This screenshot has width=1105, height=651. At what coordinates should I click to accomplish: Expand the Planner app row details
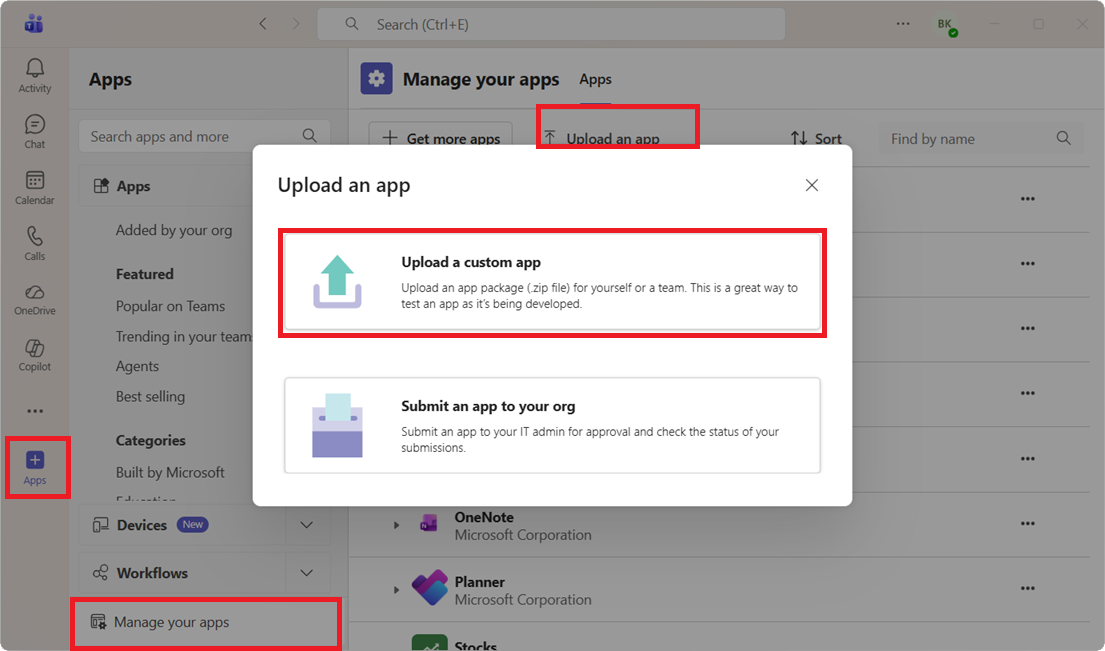(x=395, y=588)
